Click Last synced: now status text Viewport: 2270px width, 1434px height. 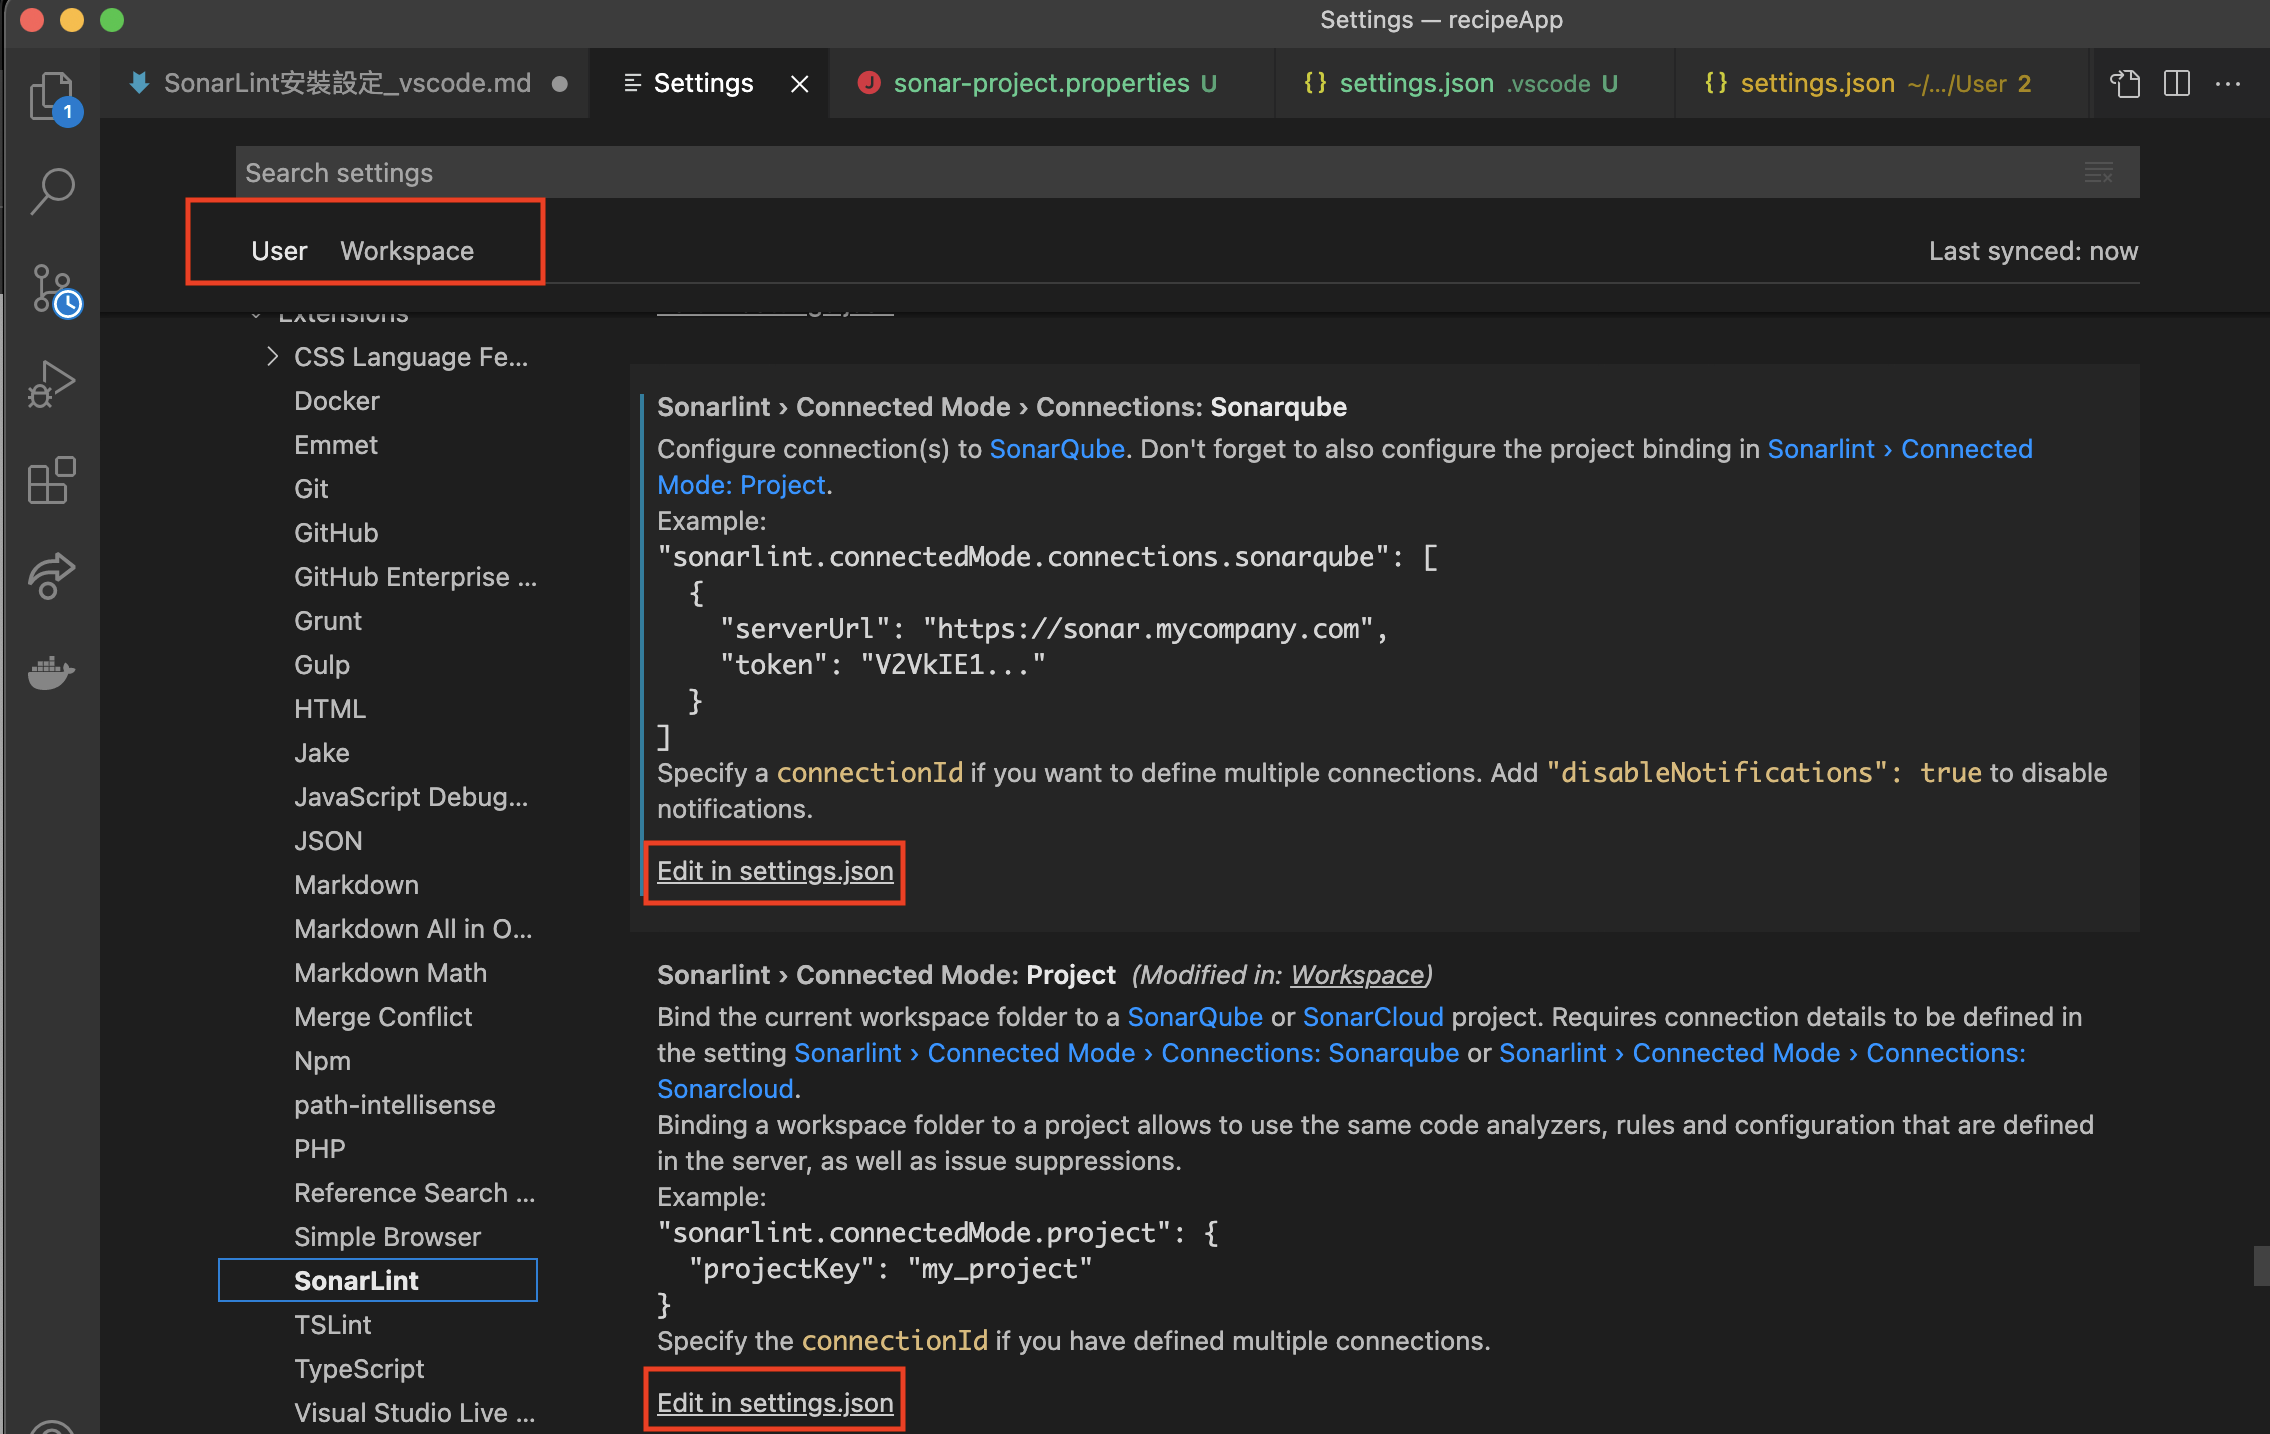coord(2033,251)
